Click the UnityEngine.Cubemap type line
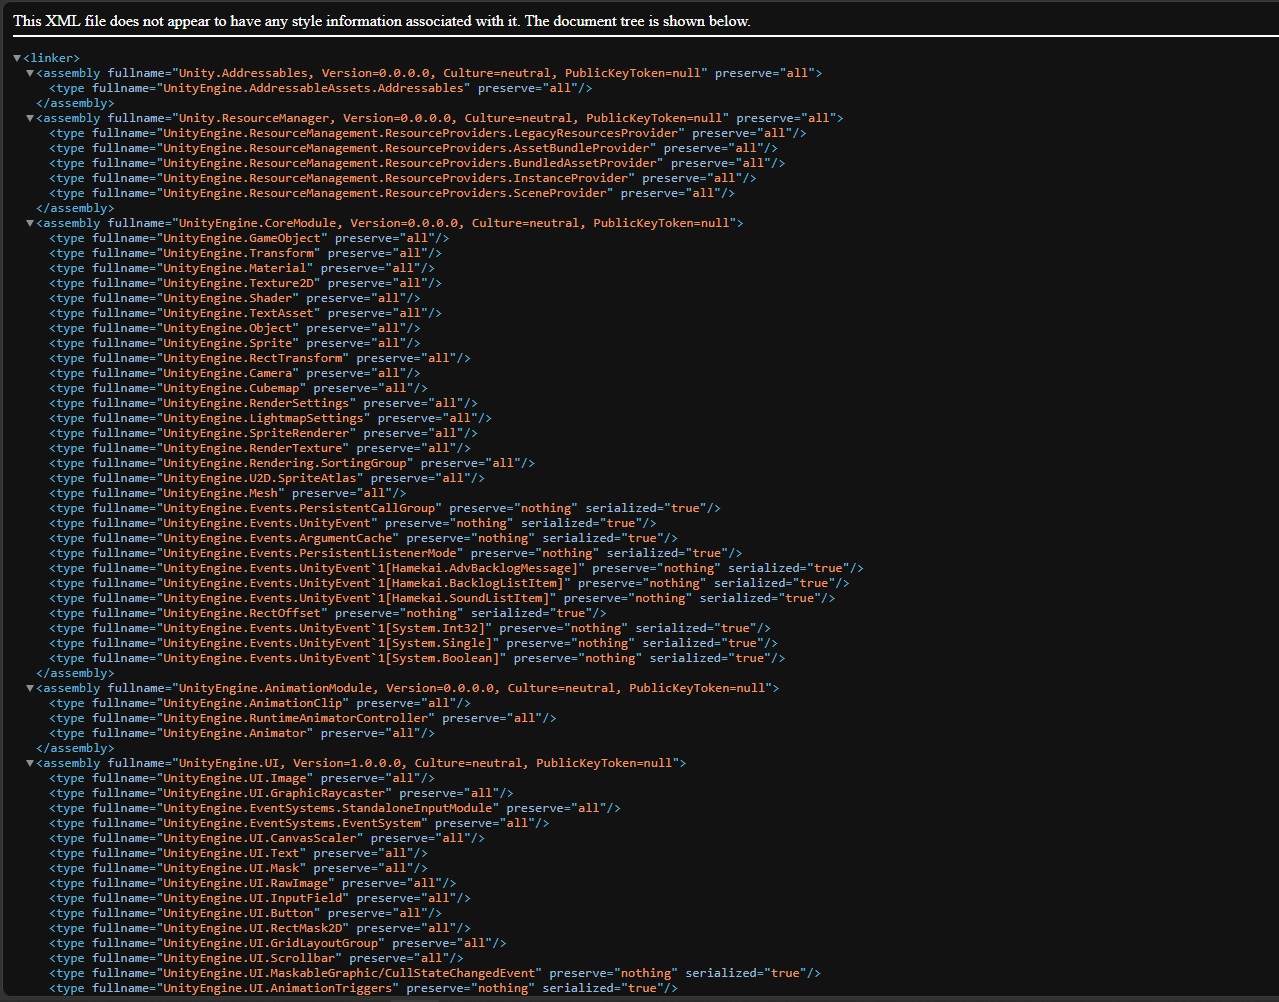The width and height of the screenshot is (1279, 1002). click(x=239, y=388)
